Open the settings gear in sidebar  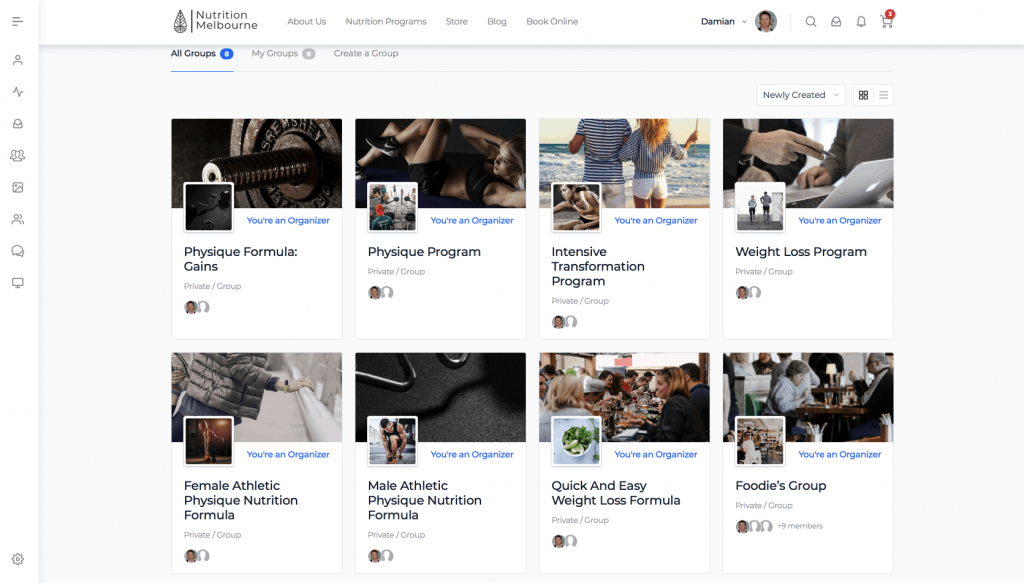(x=18, y=559)
